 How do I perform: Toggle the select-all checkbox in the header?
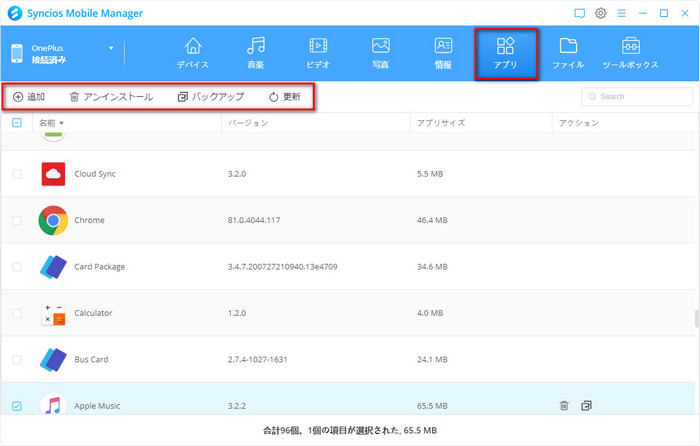click(17, 122)
